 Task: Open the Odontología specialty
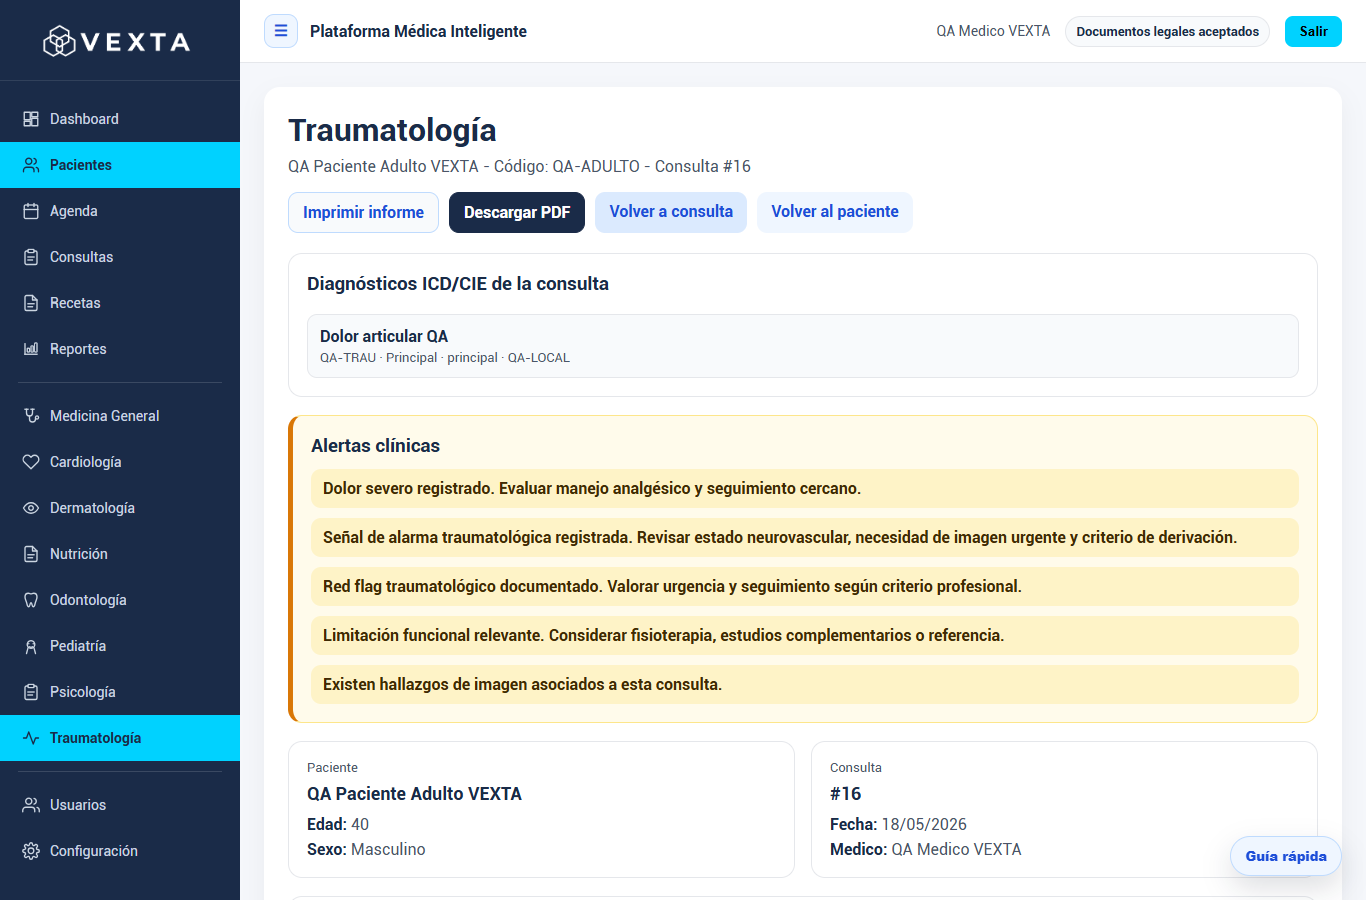[120, 600]
